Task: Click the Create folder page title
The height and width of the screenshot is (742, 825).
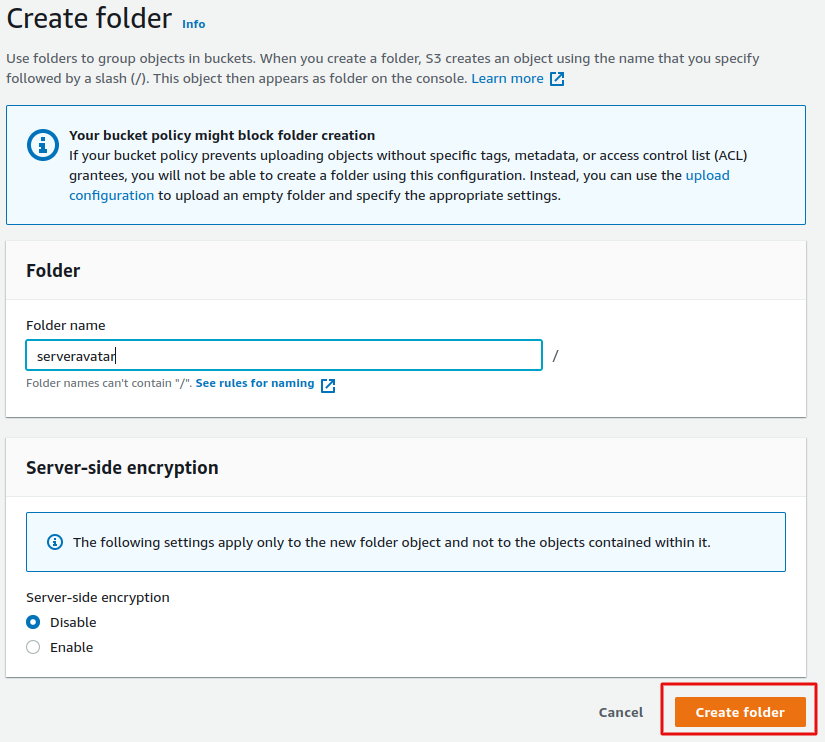Action: point(89,18)
